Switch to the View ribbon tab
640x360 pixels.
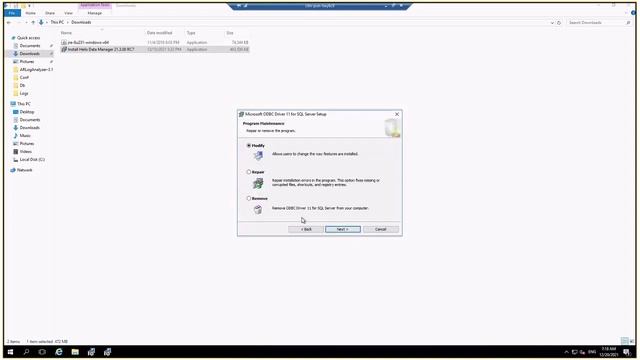(68, 13)
